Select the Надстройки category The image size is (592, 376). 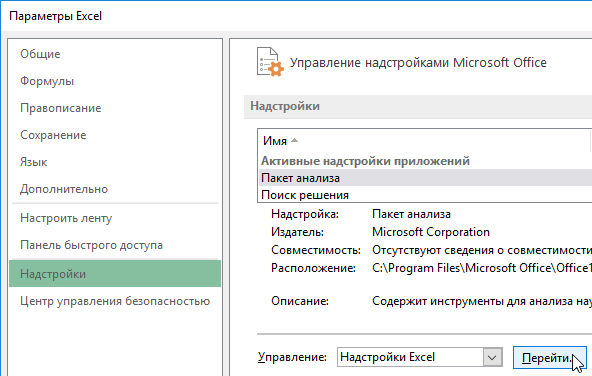[115, 274]
